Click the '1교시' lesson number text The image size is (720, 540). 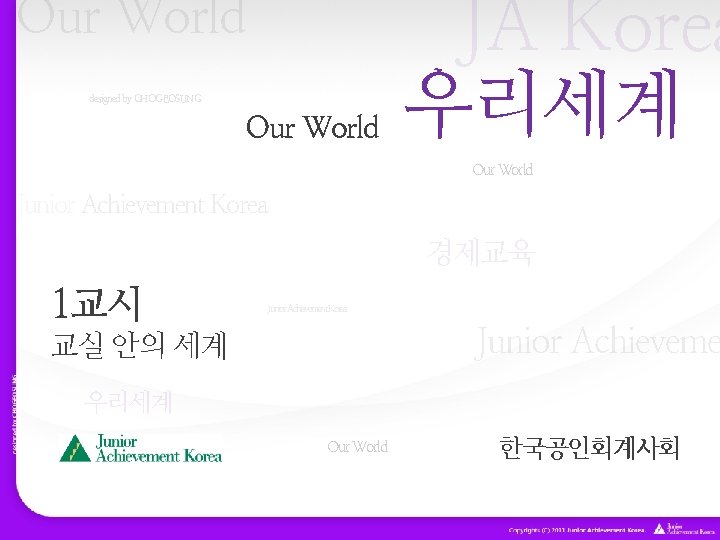coord(96,303)
